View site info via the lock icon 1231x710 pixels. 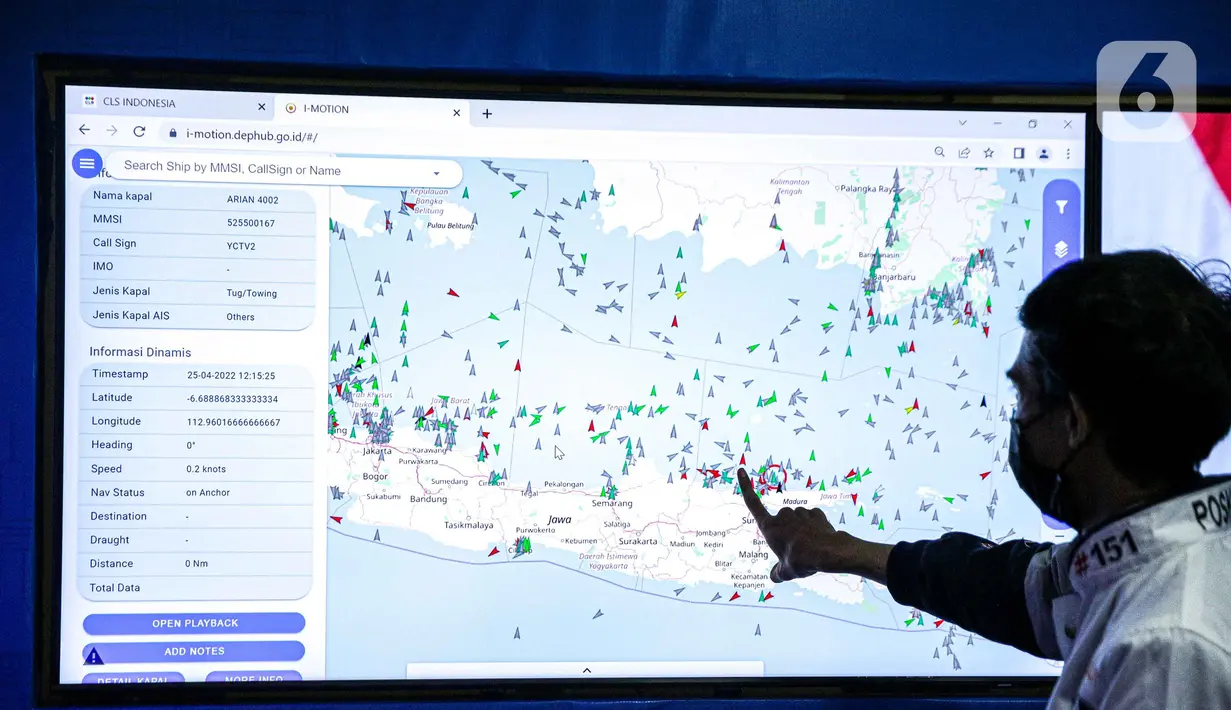tap(172, 133)
